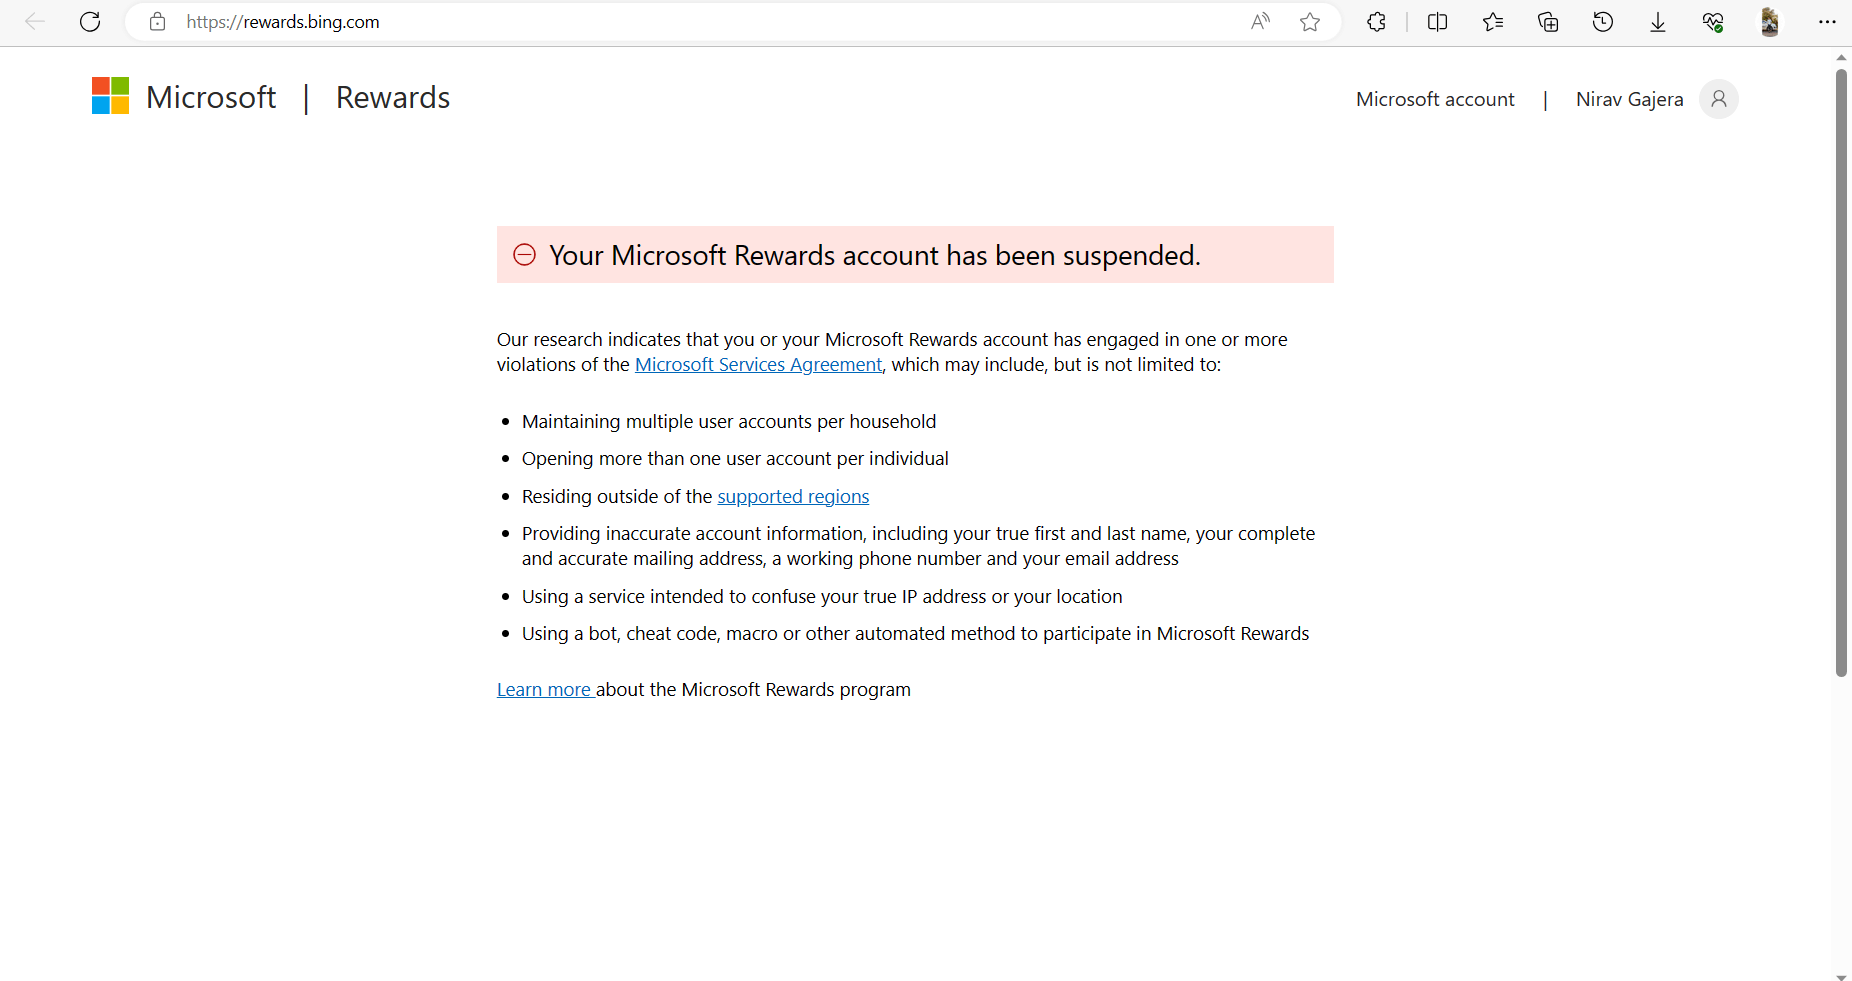The image size is (1852, 981).
Task: Click the Read aloud icon
Action: pos(1260,22)
